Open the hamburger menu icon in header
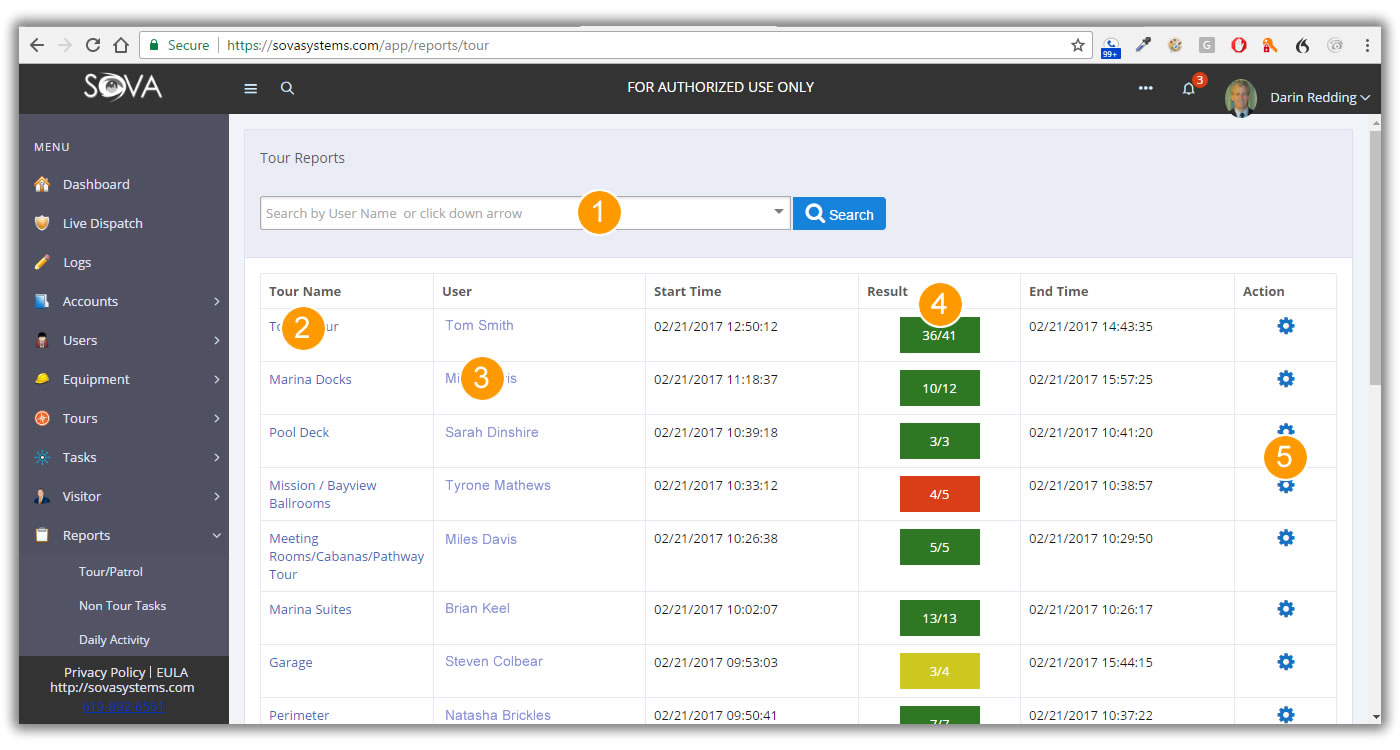The image size is (1400, 750). click(x=251, y=88)
